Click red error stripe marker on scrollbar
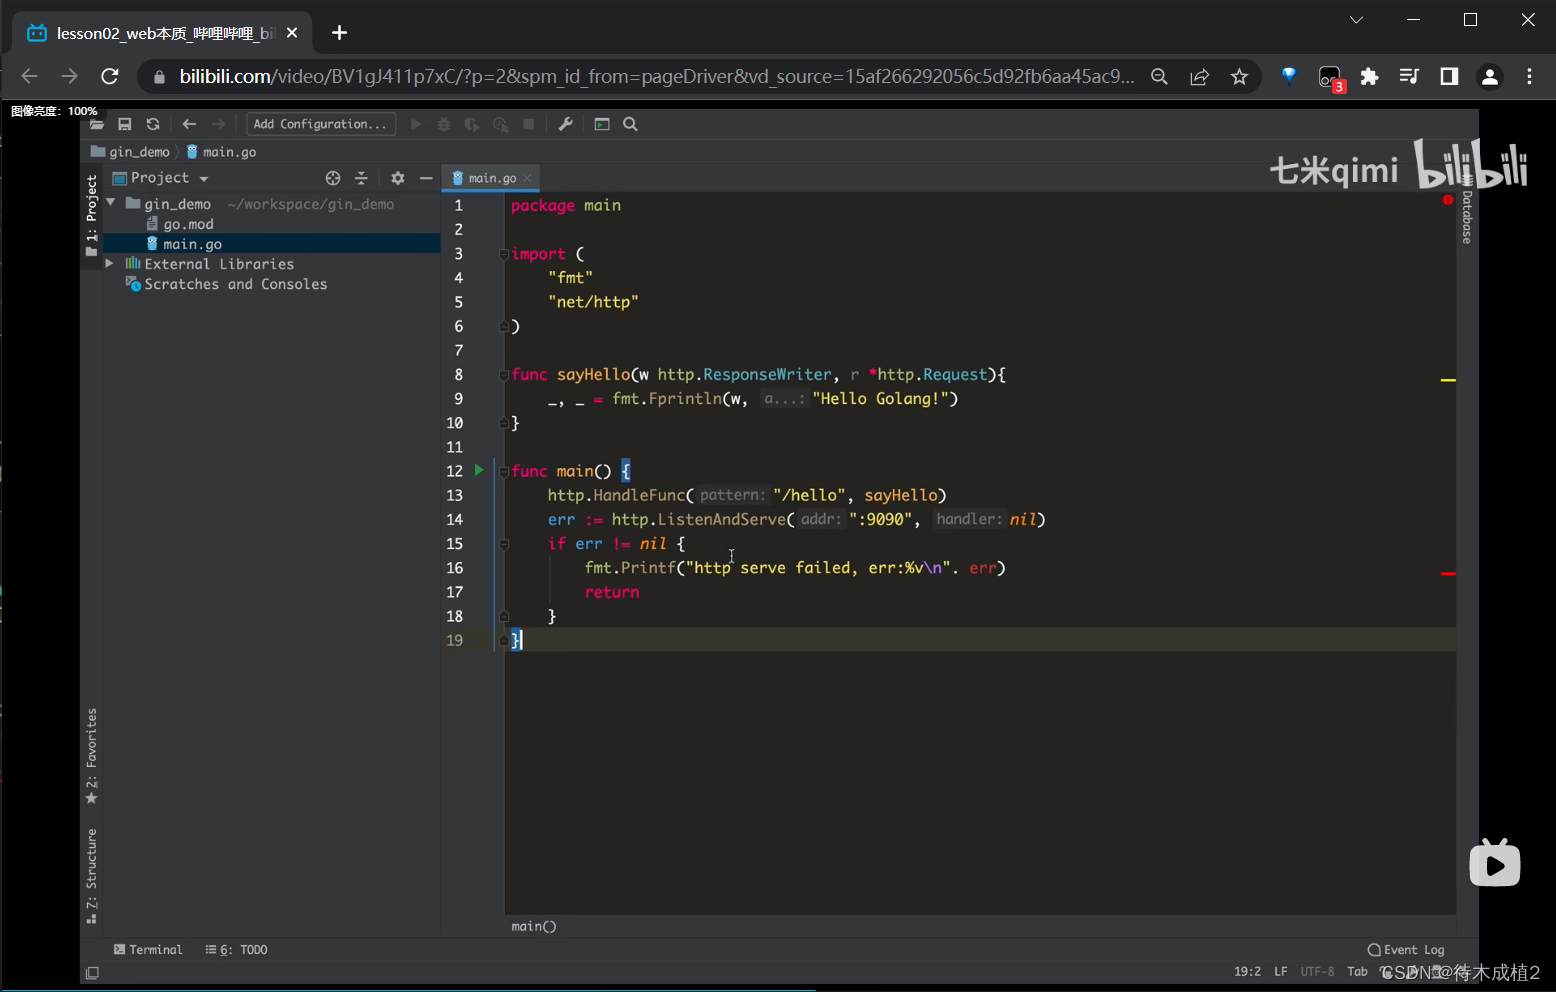This screenshot has width=1556, height=992. pos(1448,574)
